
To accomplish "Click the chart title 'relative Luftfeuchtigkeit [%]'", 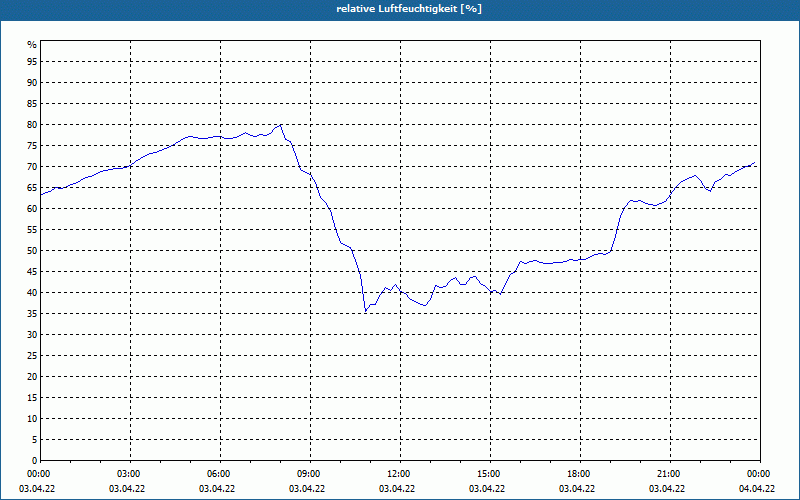I will pos(409,9).
